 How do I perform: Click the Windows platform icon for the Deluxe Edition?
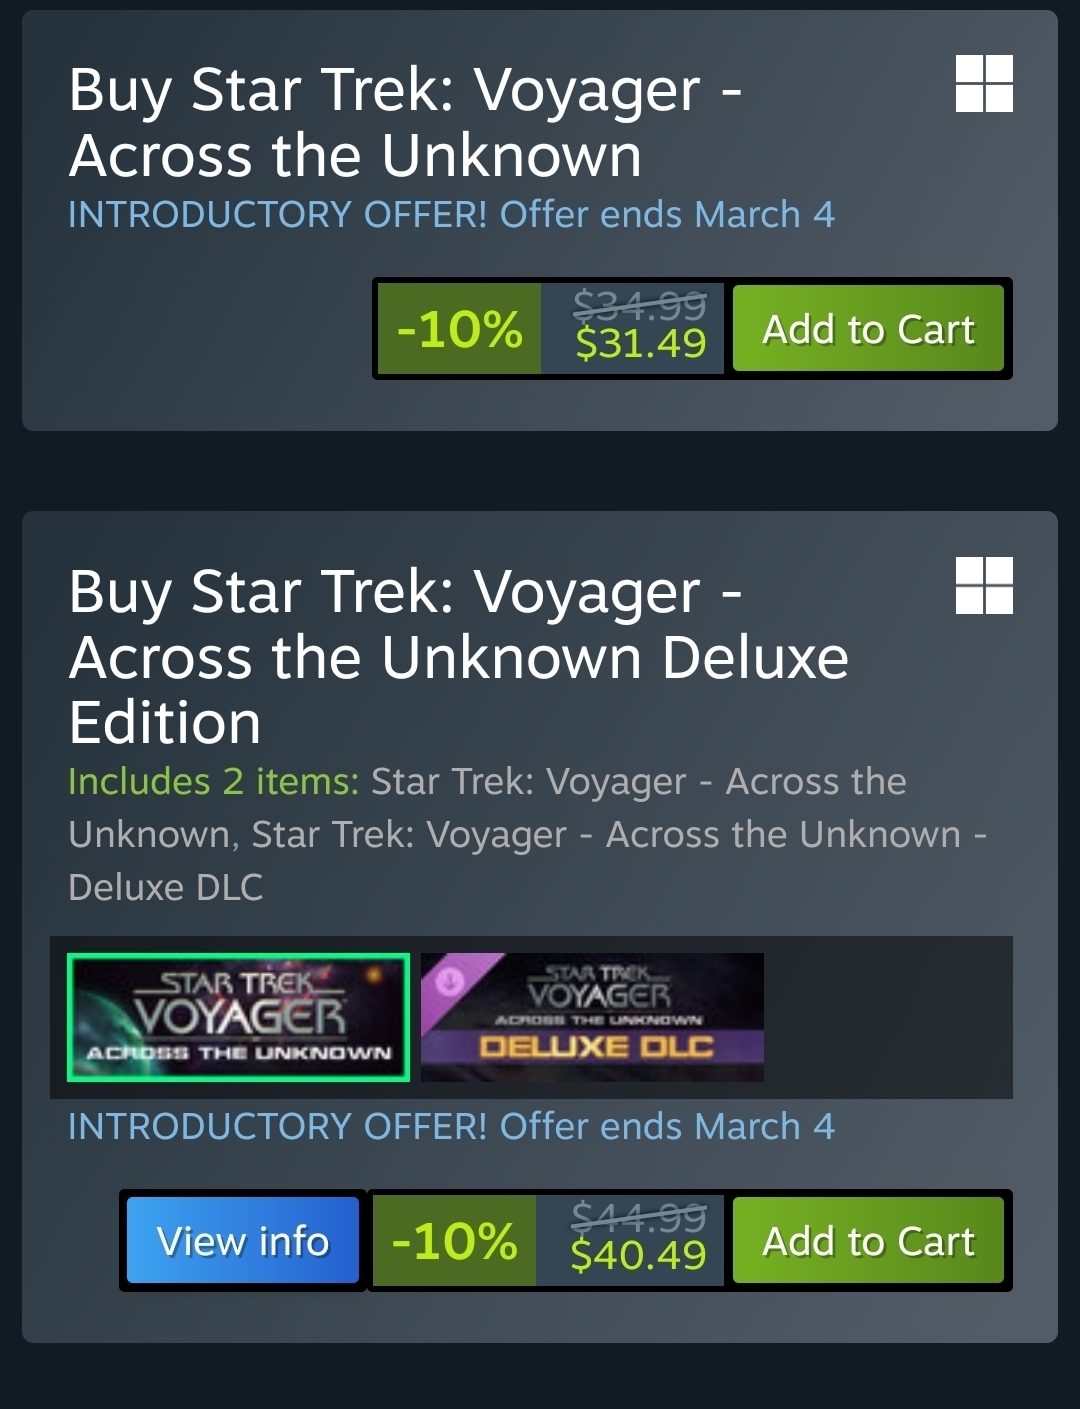click(x=984, y=585)
